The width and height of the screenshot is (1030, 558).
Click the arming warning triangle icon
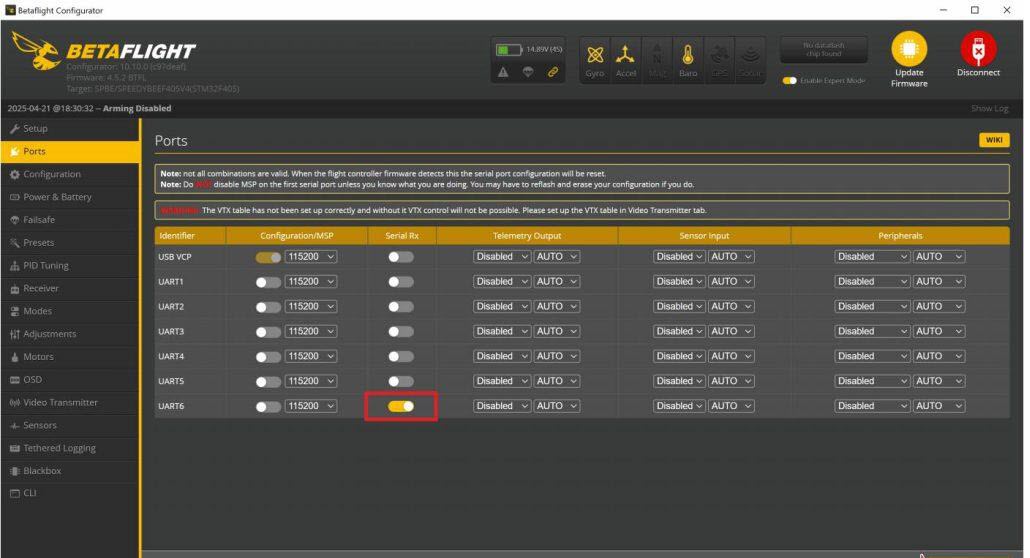[503, 72]
